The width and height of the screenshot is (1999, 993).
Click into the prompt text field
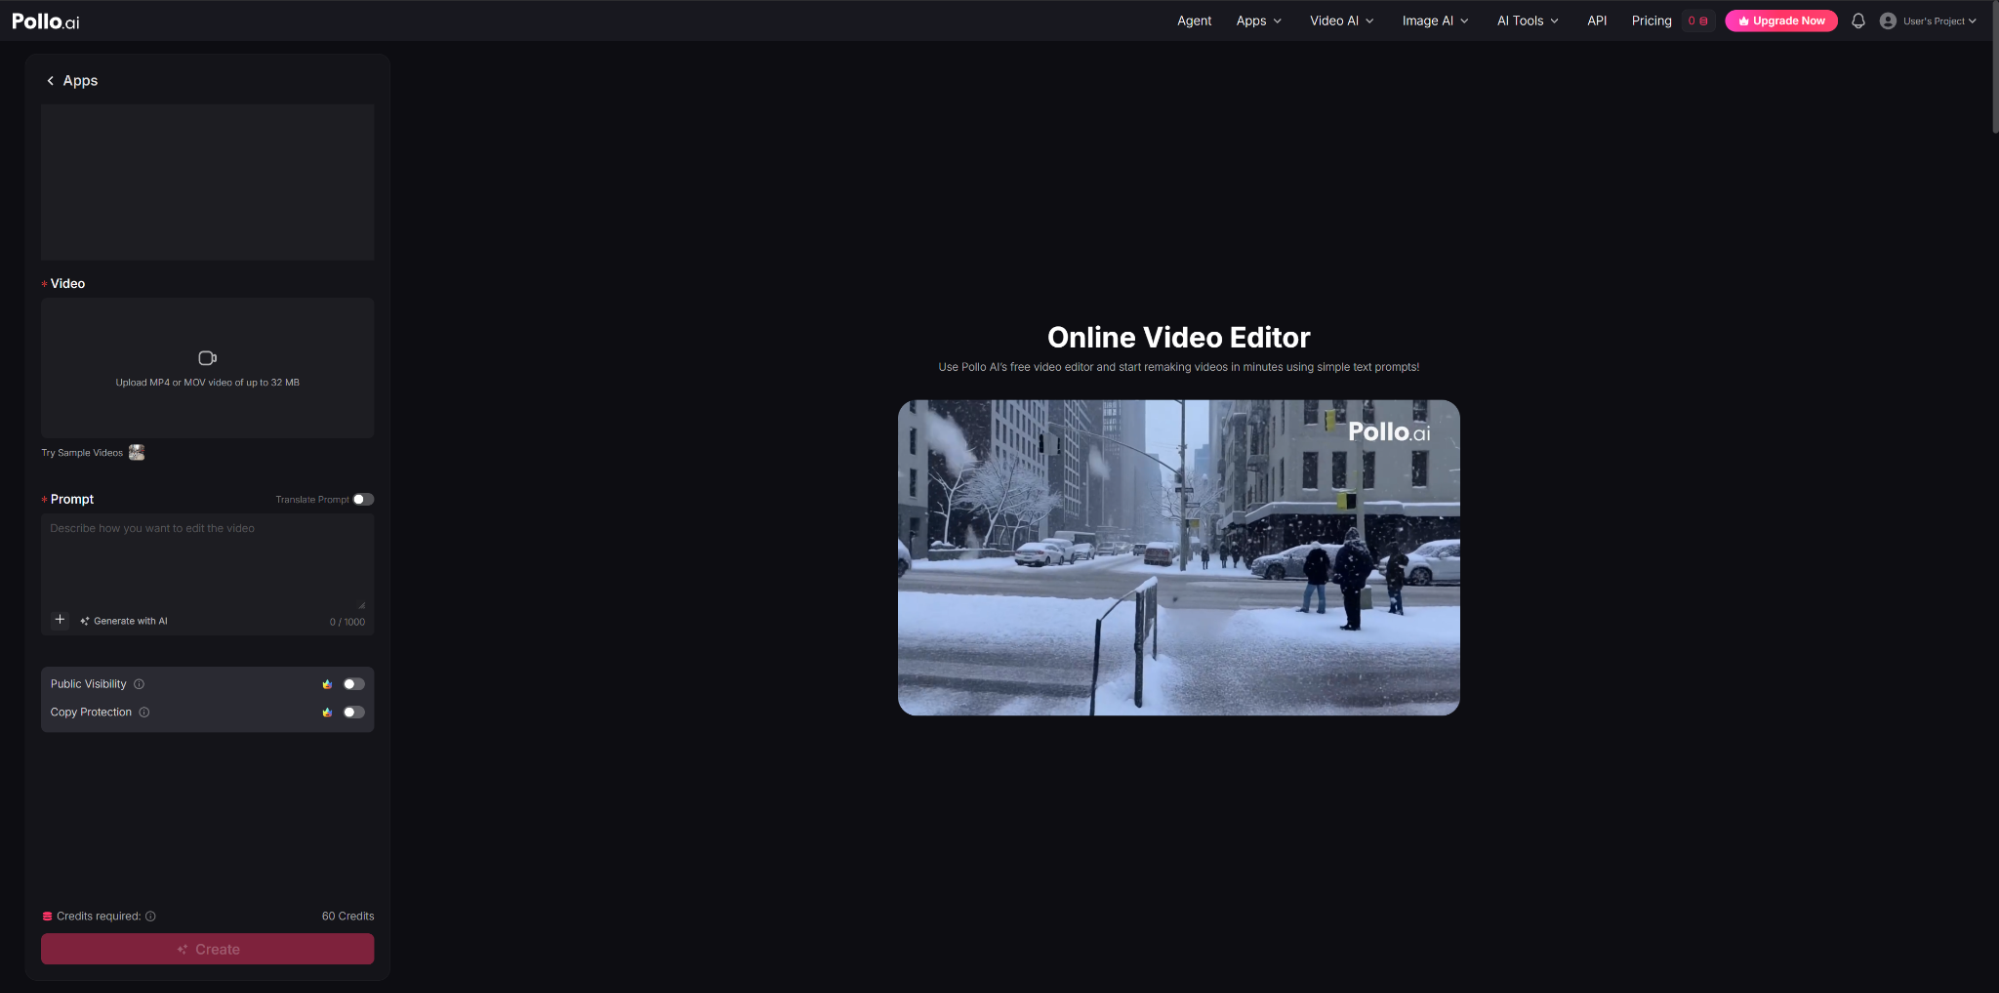[x=207, y=560]
